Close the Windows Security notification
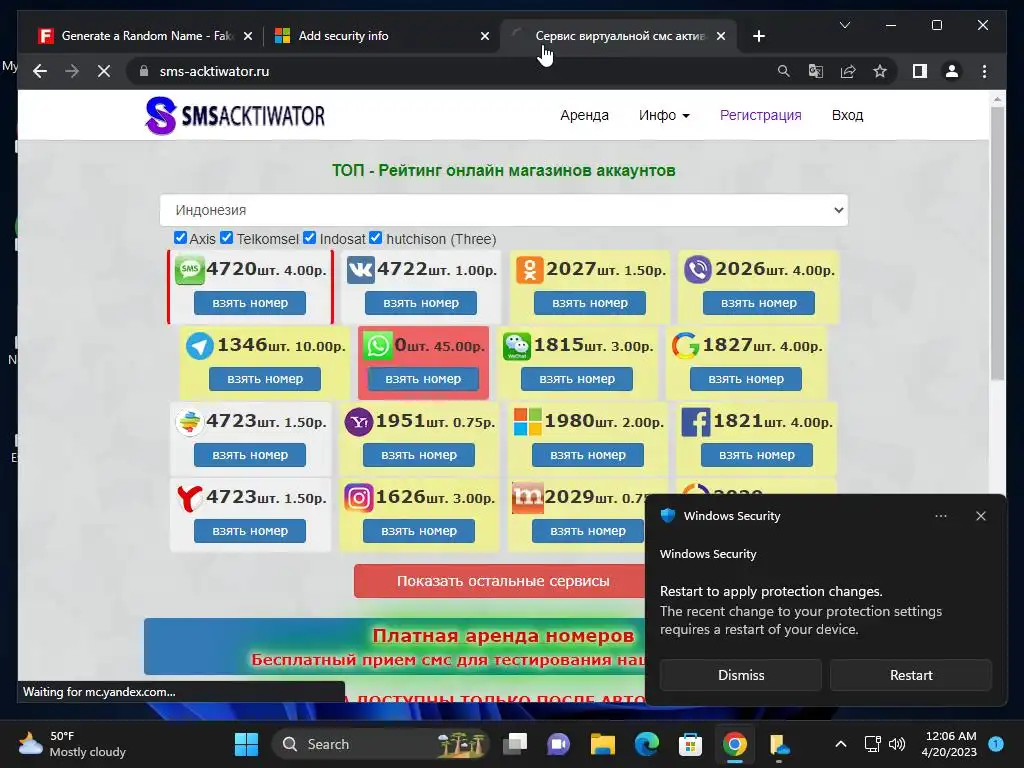Viewport: 1024px width, 768px height. 980,516
